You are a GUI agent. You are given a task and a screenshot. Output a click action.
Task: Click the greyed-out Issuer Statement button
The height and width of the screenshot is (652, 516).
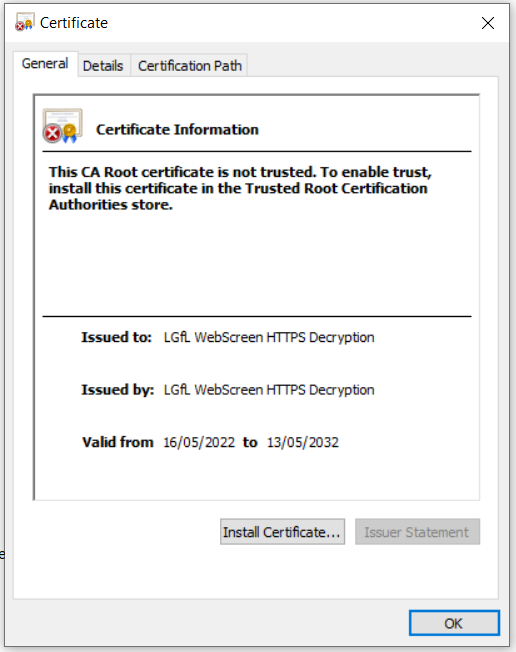pyautogui.click(x=417, y=532)
